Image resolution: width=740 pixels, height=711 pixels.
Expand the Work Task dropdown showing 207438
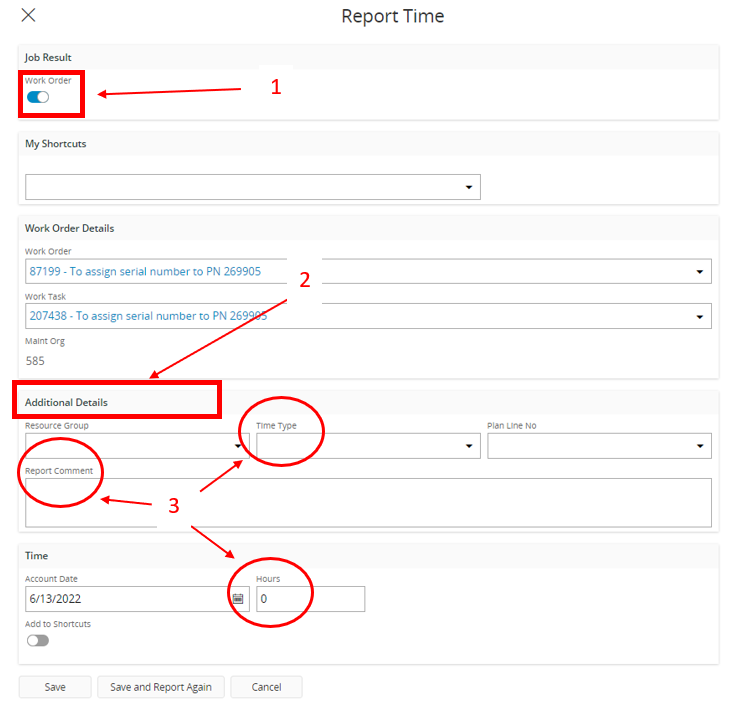(x=368, y=316)
